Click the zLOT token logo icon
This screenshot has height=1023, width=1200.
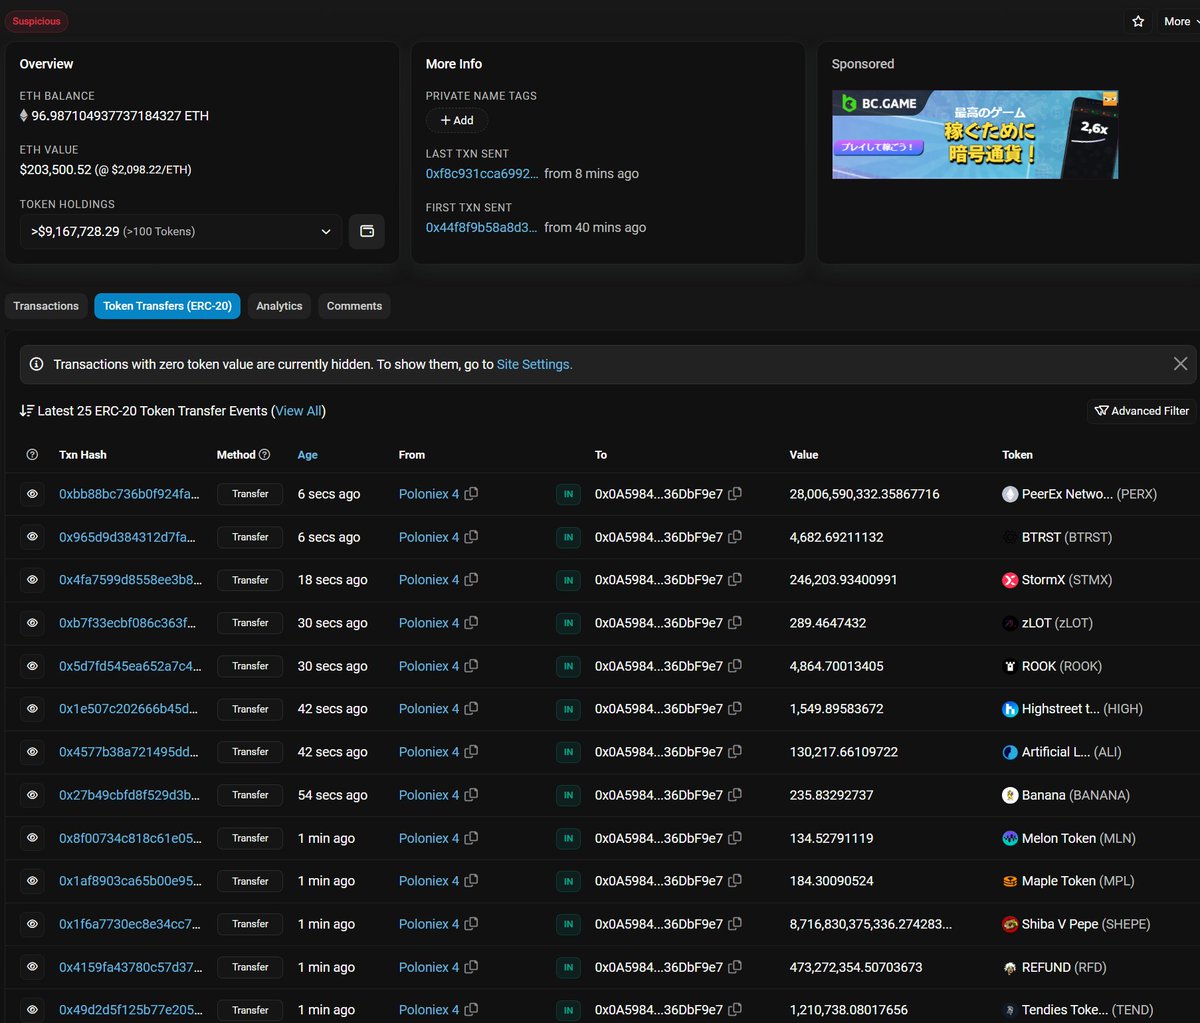coord(1010,623)
